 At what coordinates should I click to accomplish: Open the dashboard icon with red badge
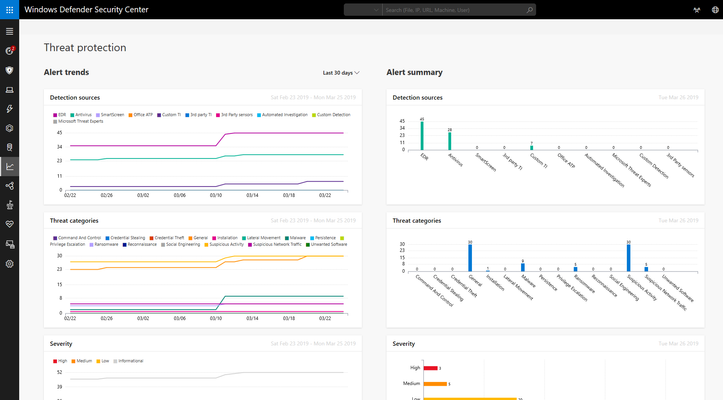[x=9, y=51]
